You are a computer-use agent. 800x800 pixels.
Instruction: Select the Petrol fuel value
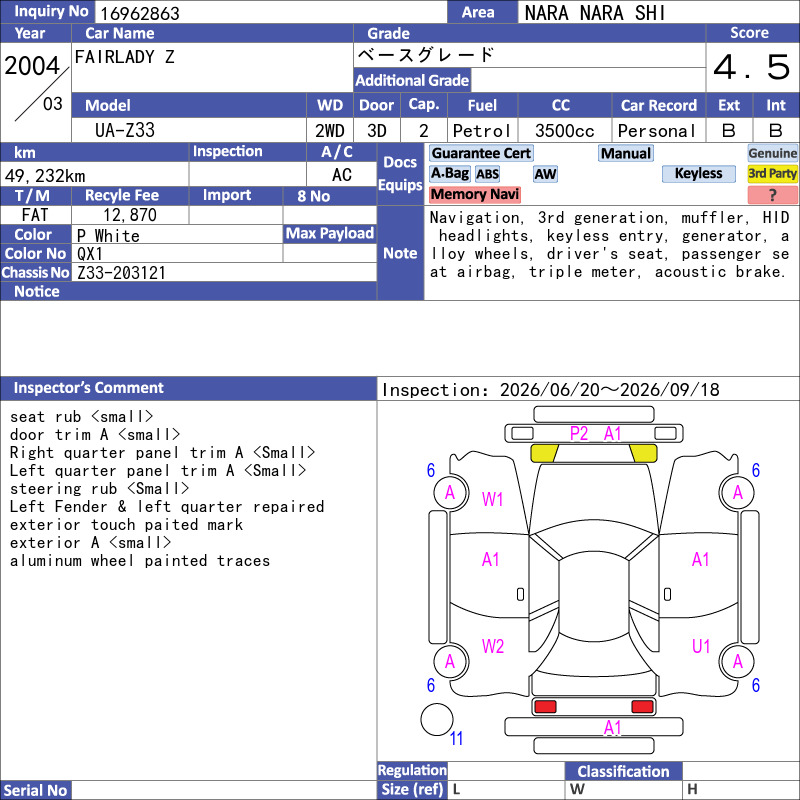tap(482, 131)
